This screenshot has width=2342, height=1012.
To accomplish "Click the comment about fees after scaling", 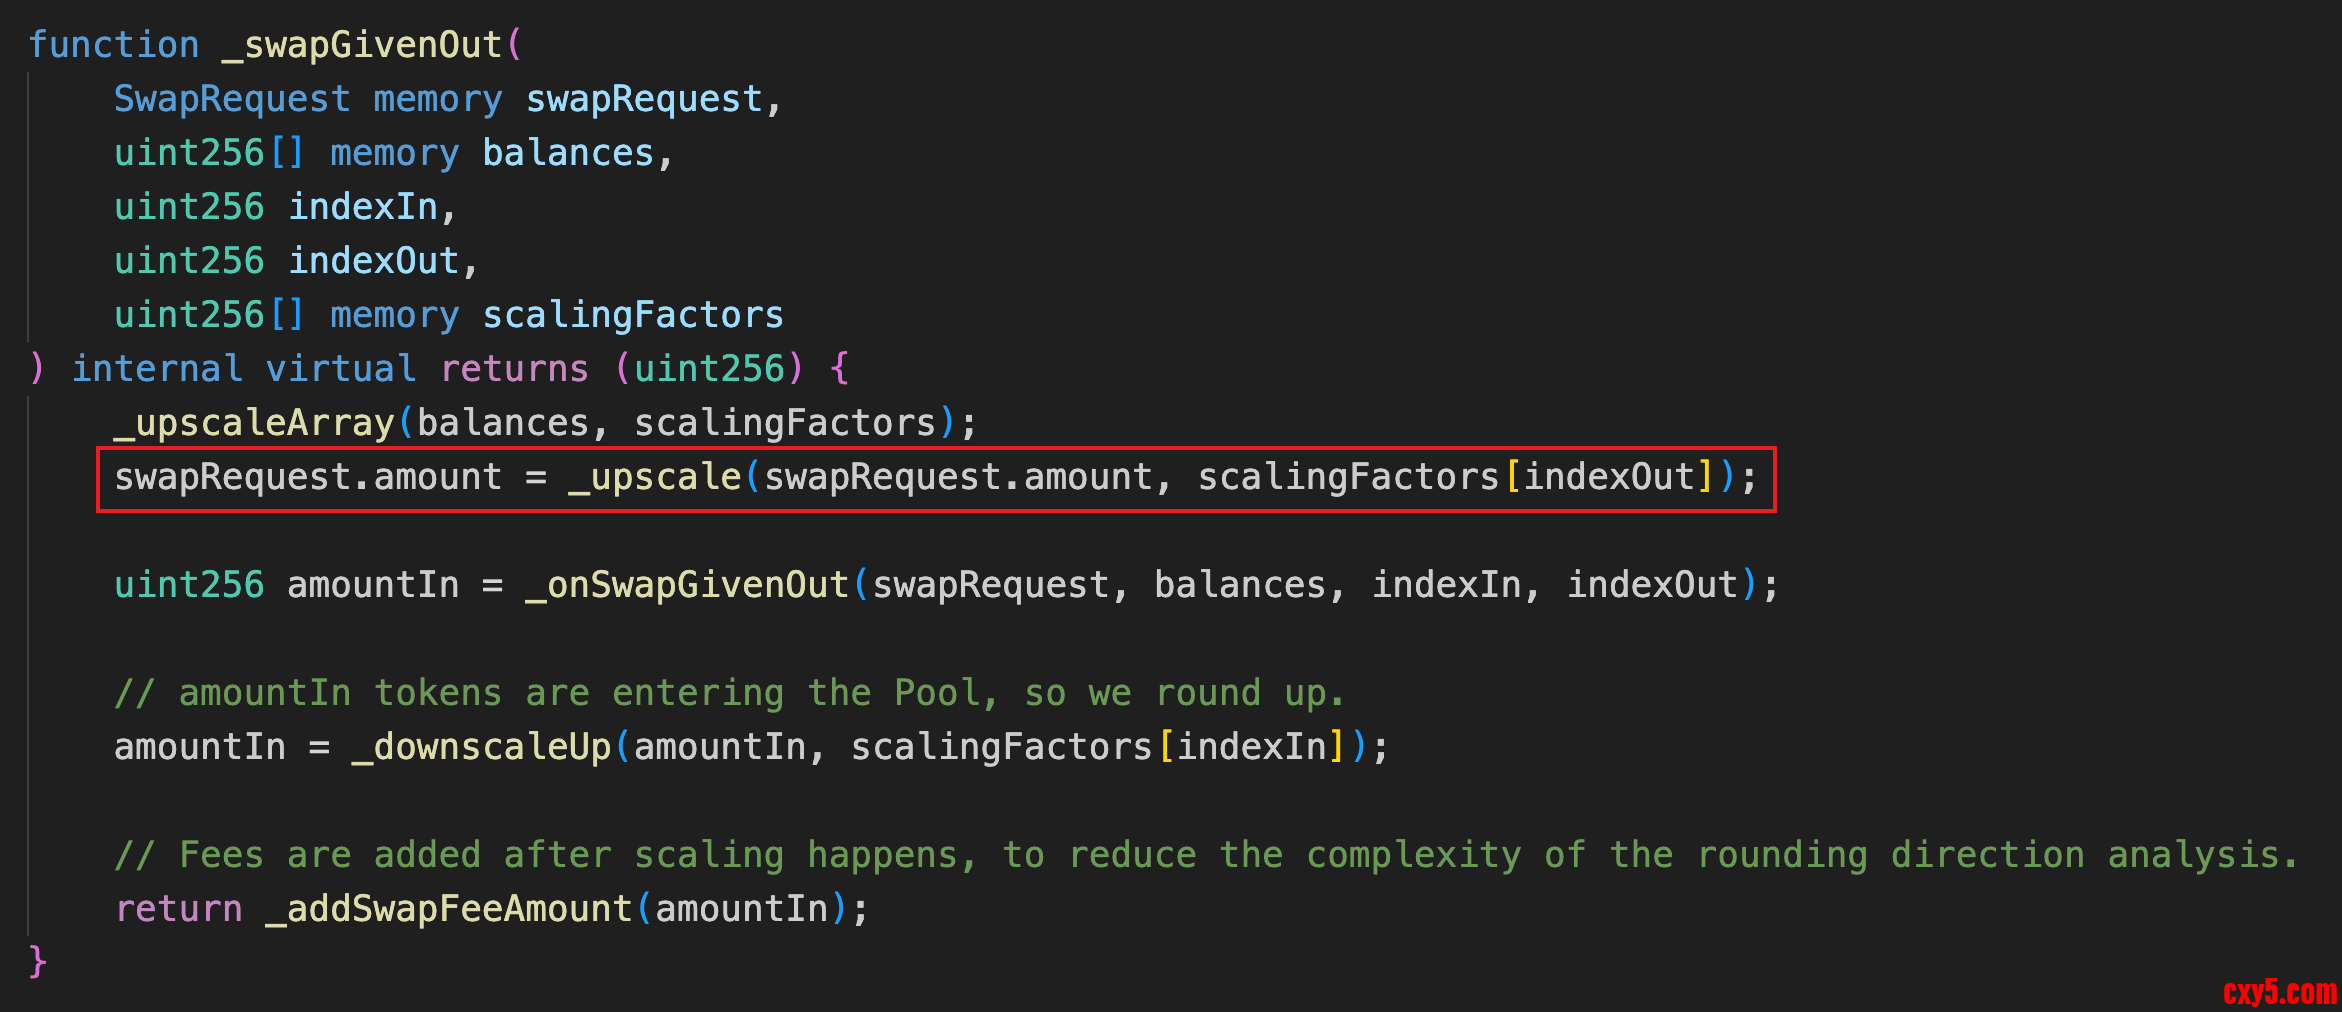I will 1205,855.
